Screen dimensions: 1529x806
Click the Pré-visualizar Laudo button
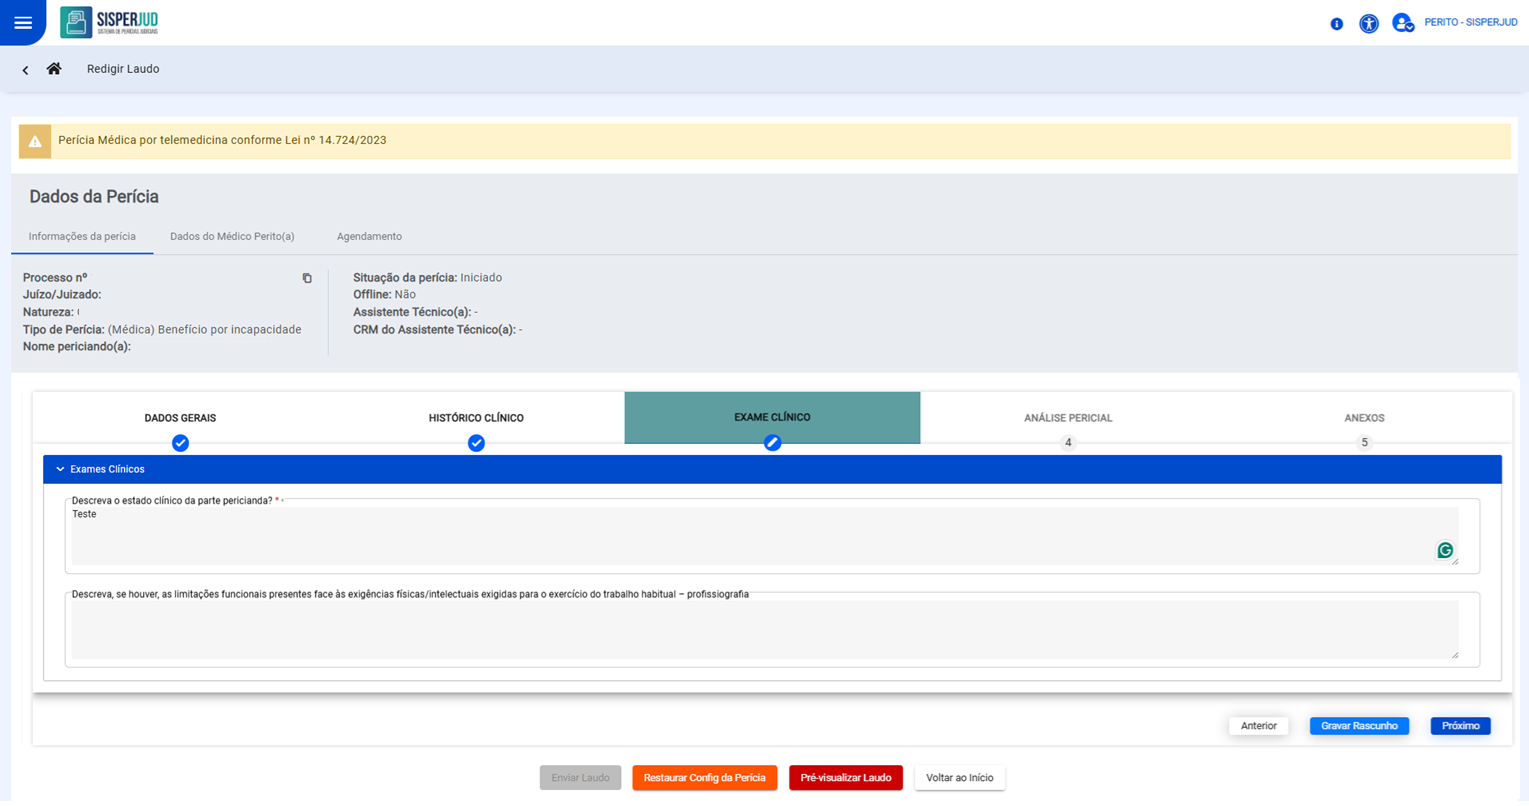(845, 778)
